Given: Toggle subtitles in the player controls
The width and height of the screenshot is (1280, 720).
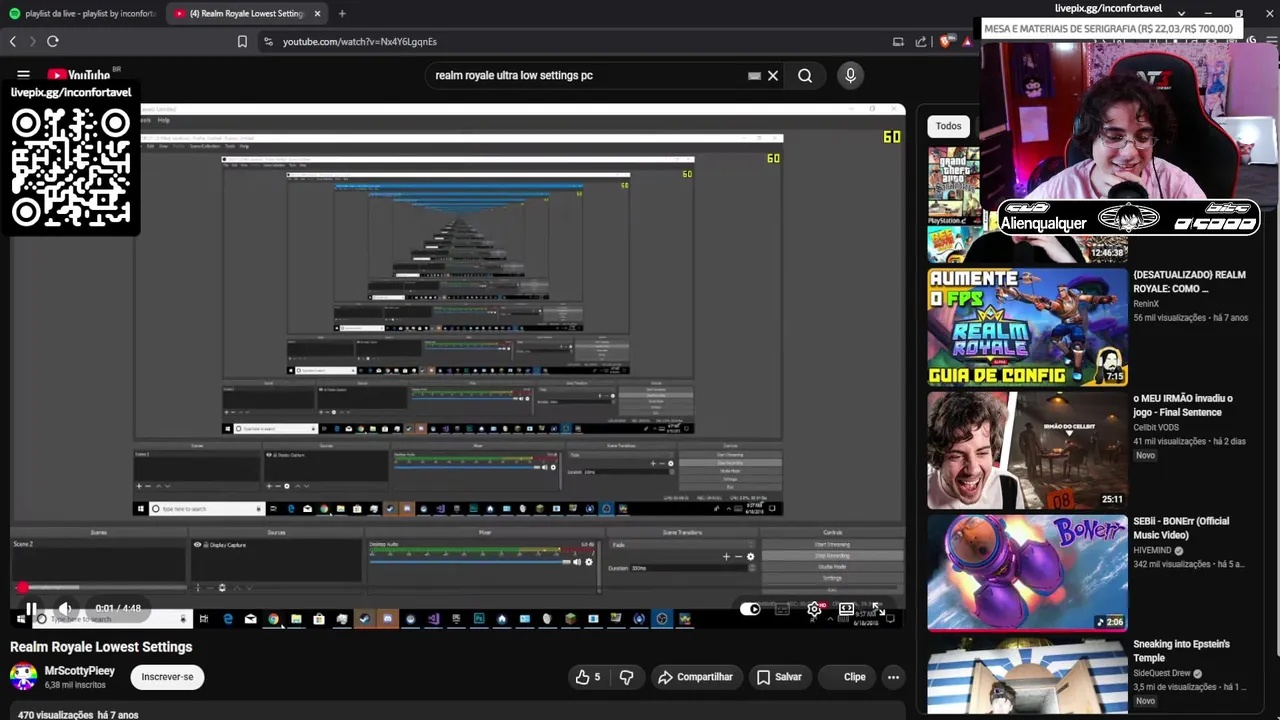Looking at the screenshot, I should point(783,609).
